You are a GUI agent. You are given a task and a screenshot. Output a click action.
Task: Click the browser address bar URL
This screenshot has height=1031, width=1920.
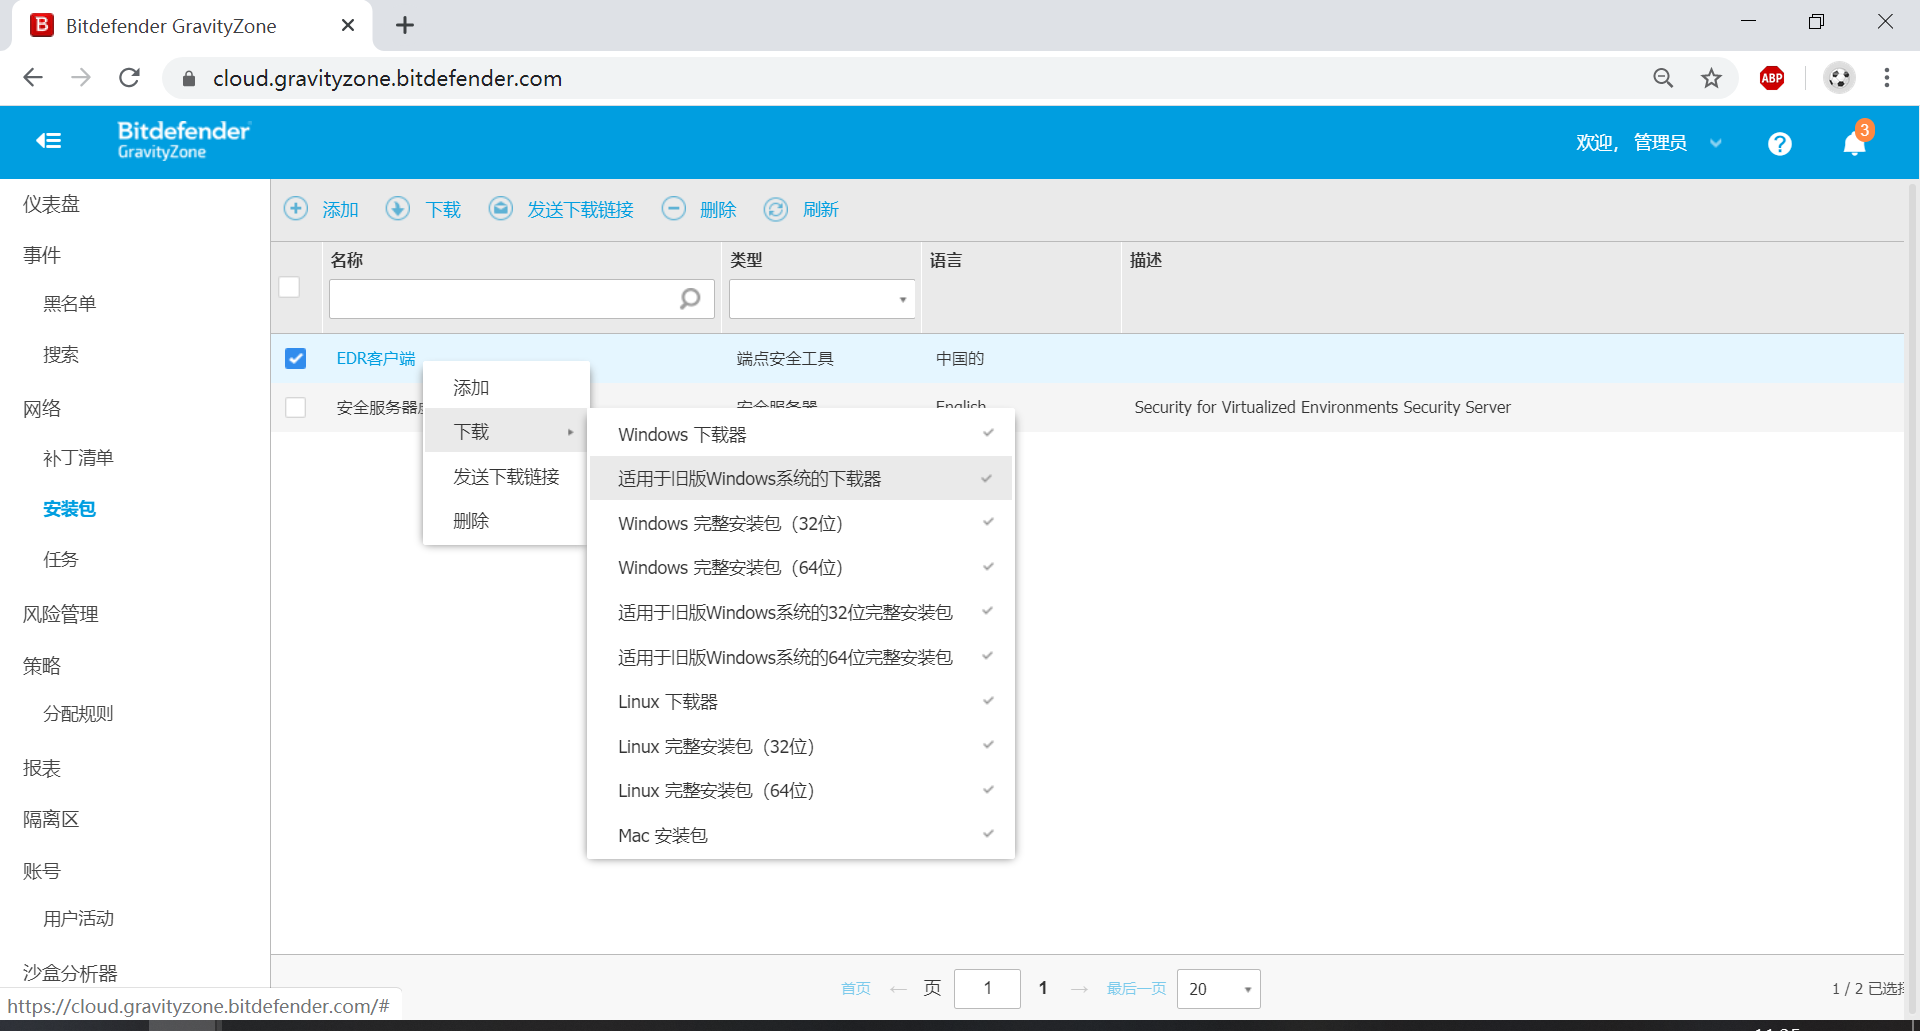(x=387, y=78)
